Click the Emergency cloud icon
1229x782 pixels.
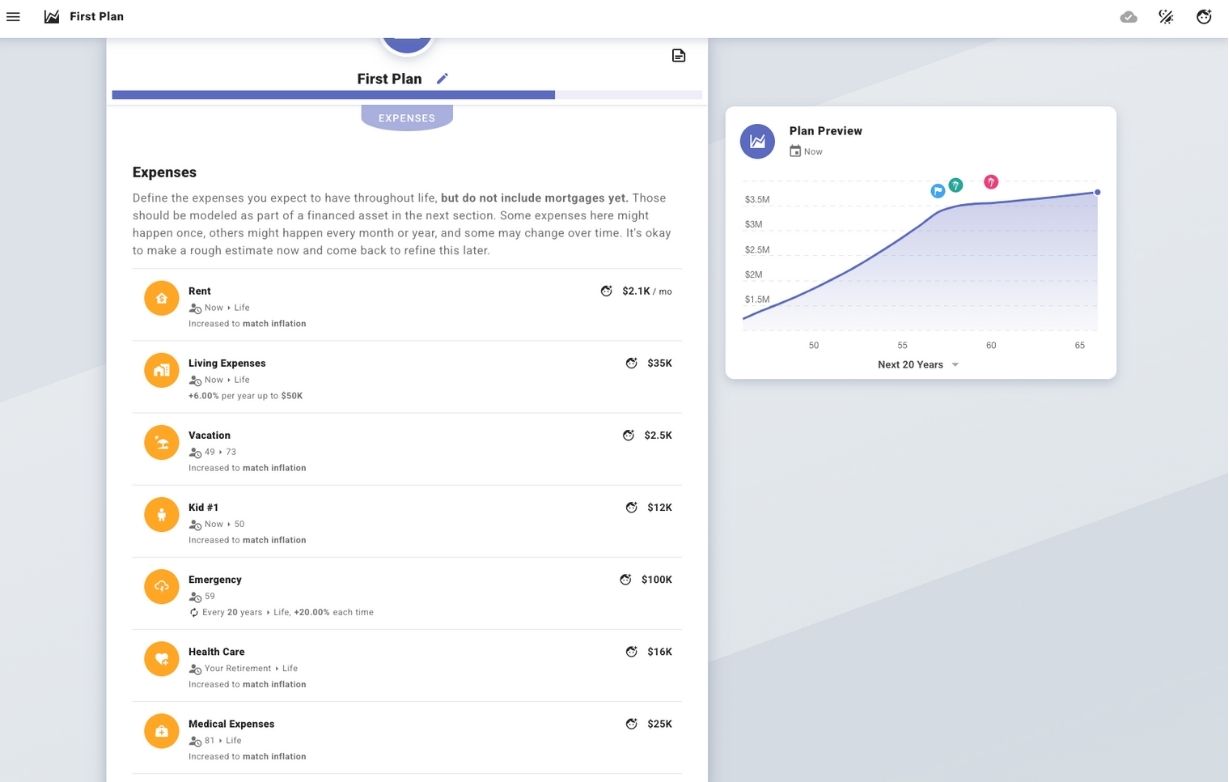(162, 586)
